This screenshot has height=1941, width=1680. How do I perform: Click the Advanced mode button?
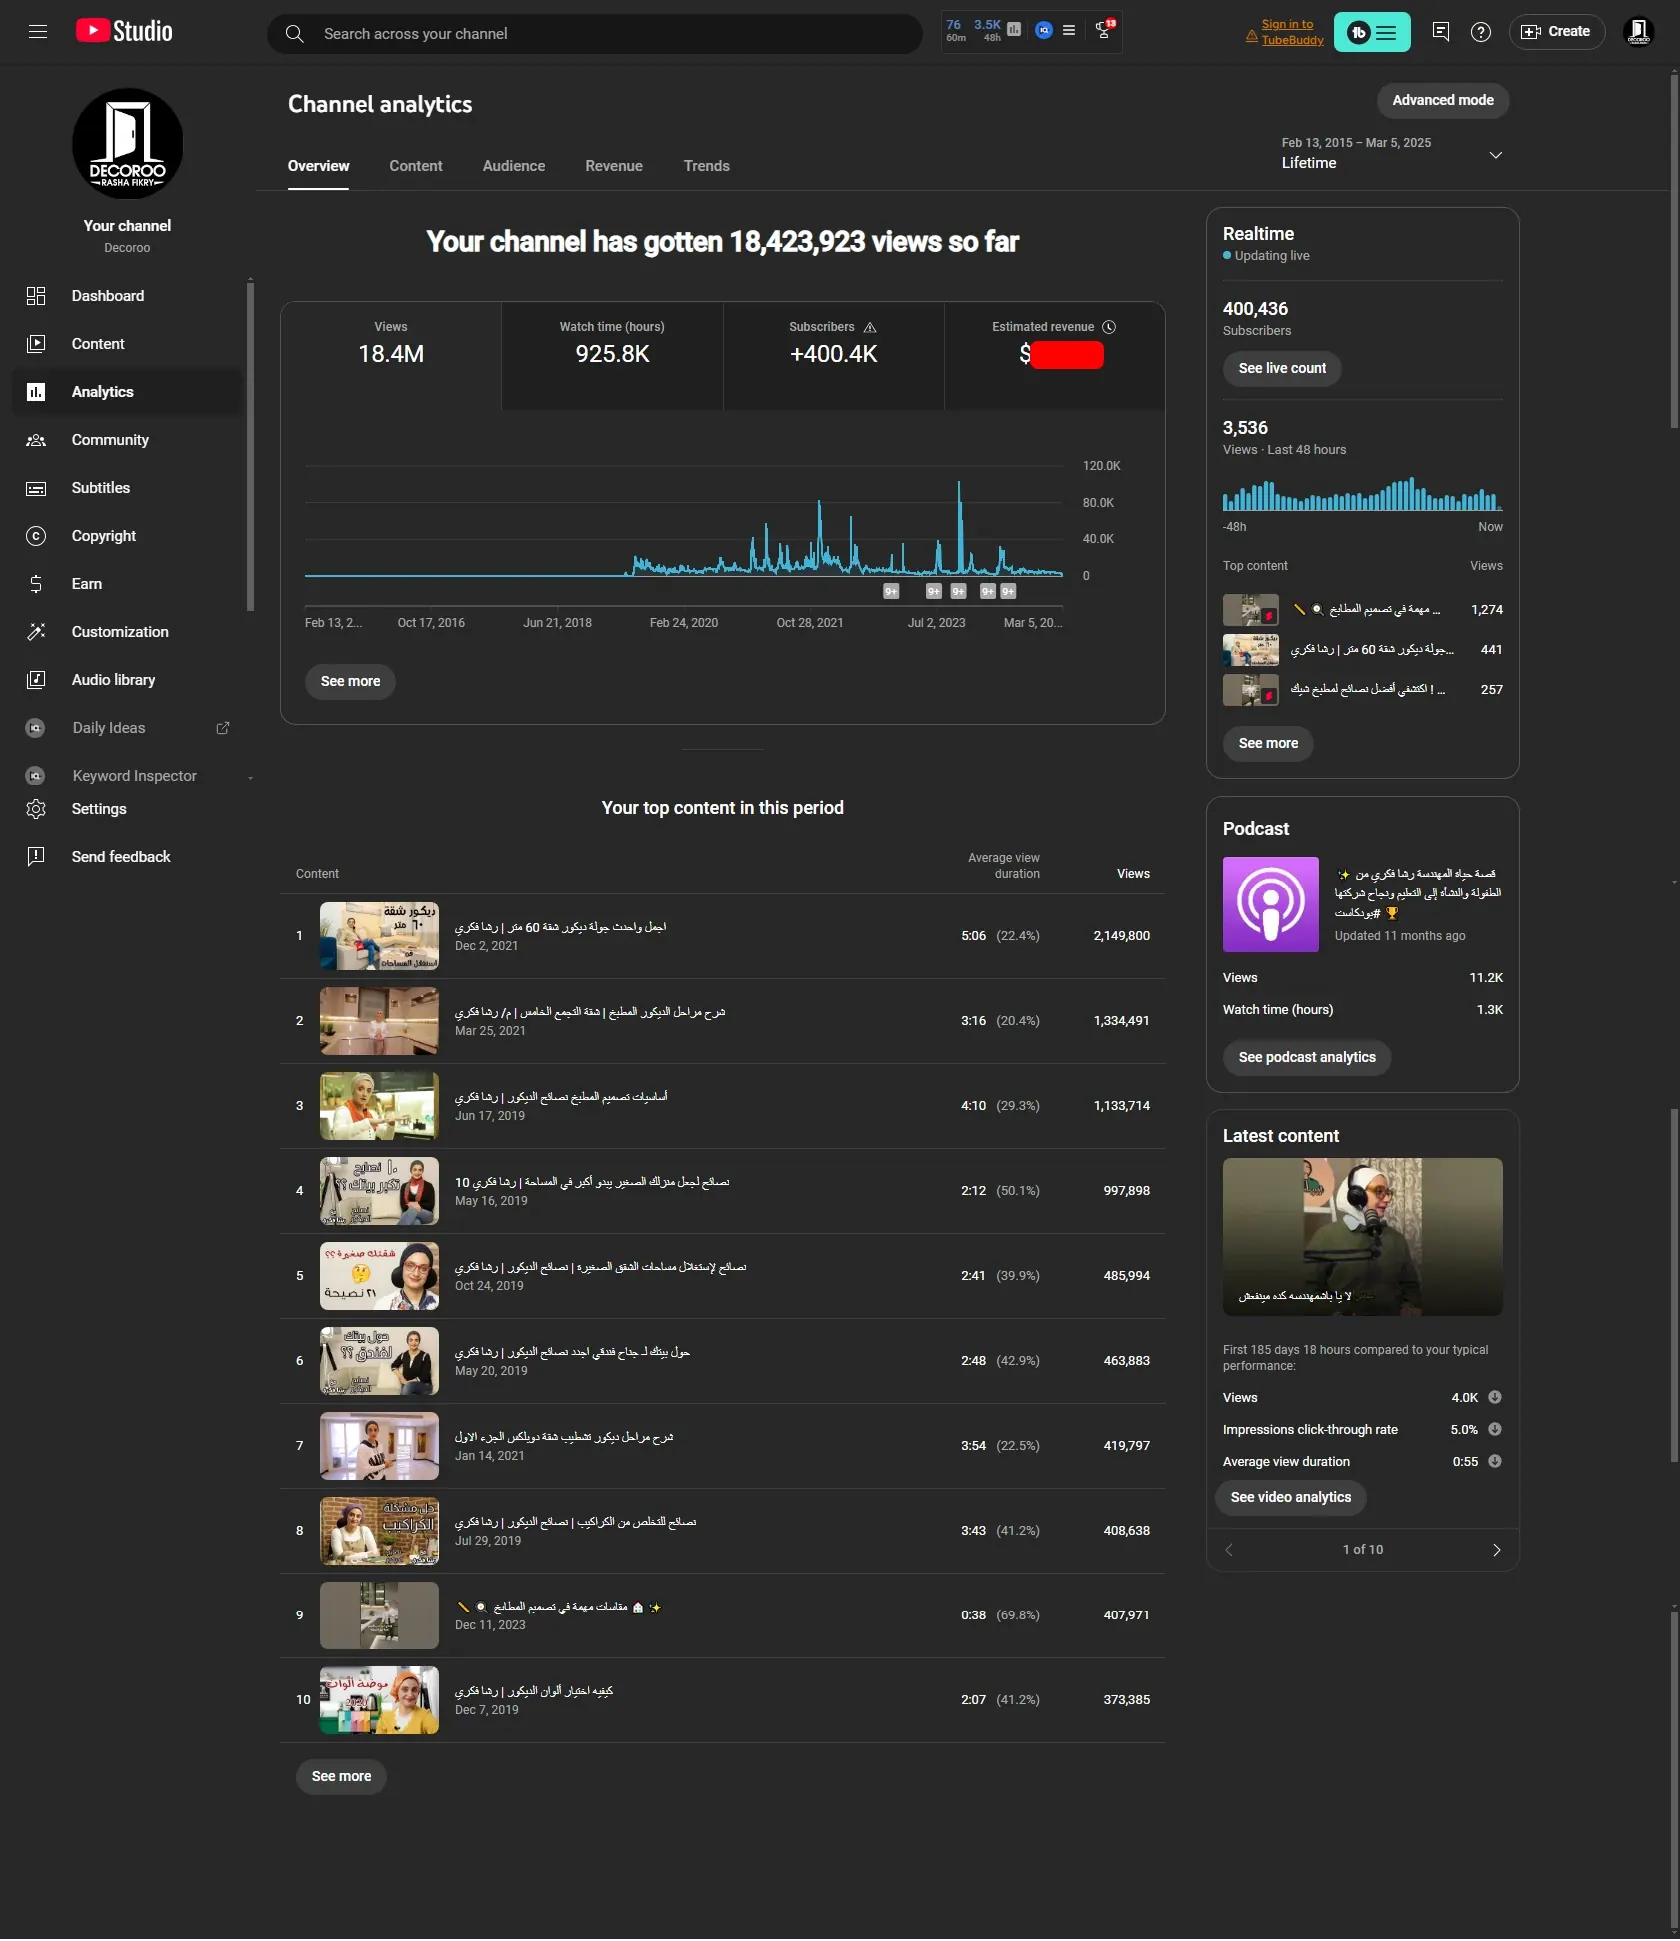tap(1443, 100)
